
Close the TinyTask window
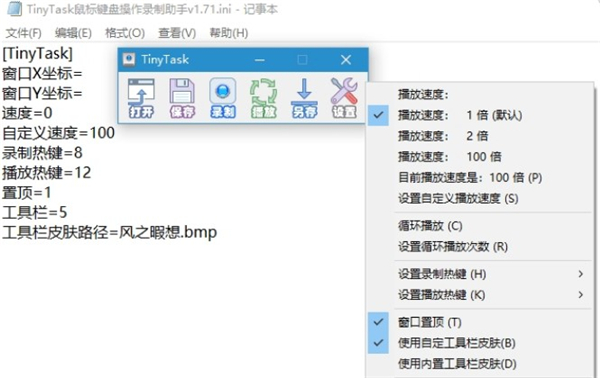click(346, 60)
